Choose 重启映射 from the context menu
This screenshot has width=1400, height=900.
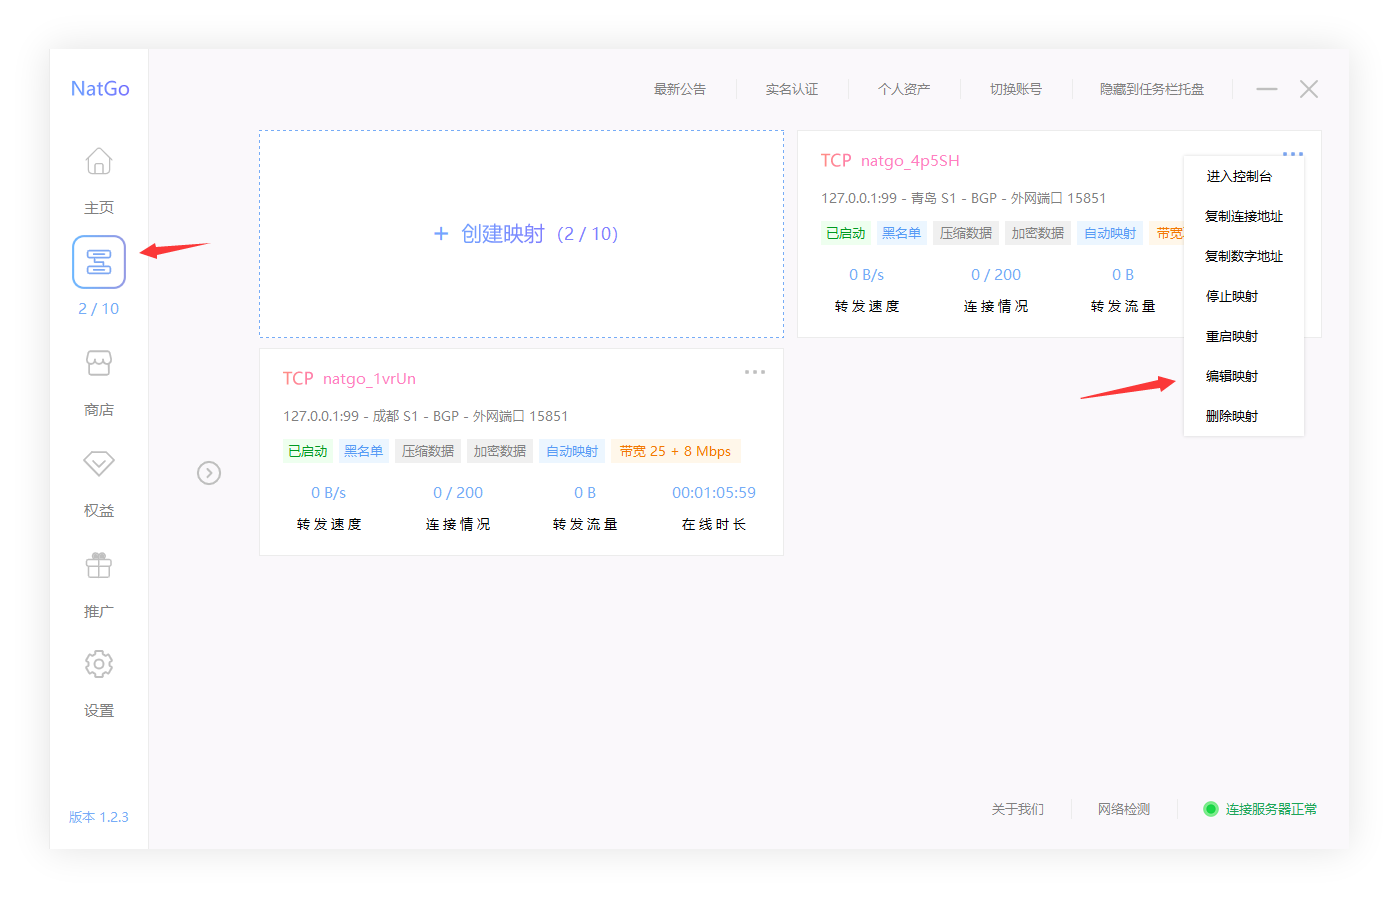(x=1232, y=336)
